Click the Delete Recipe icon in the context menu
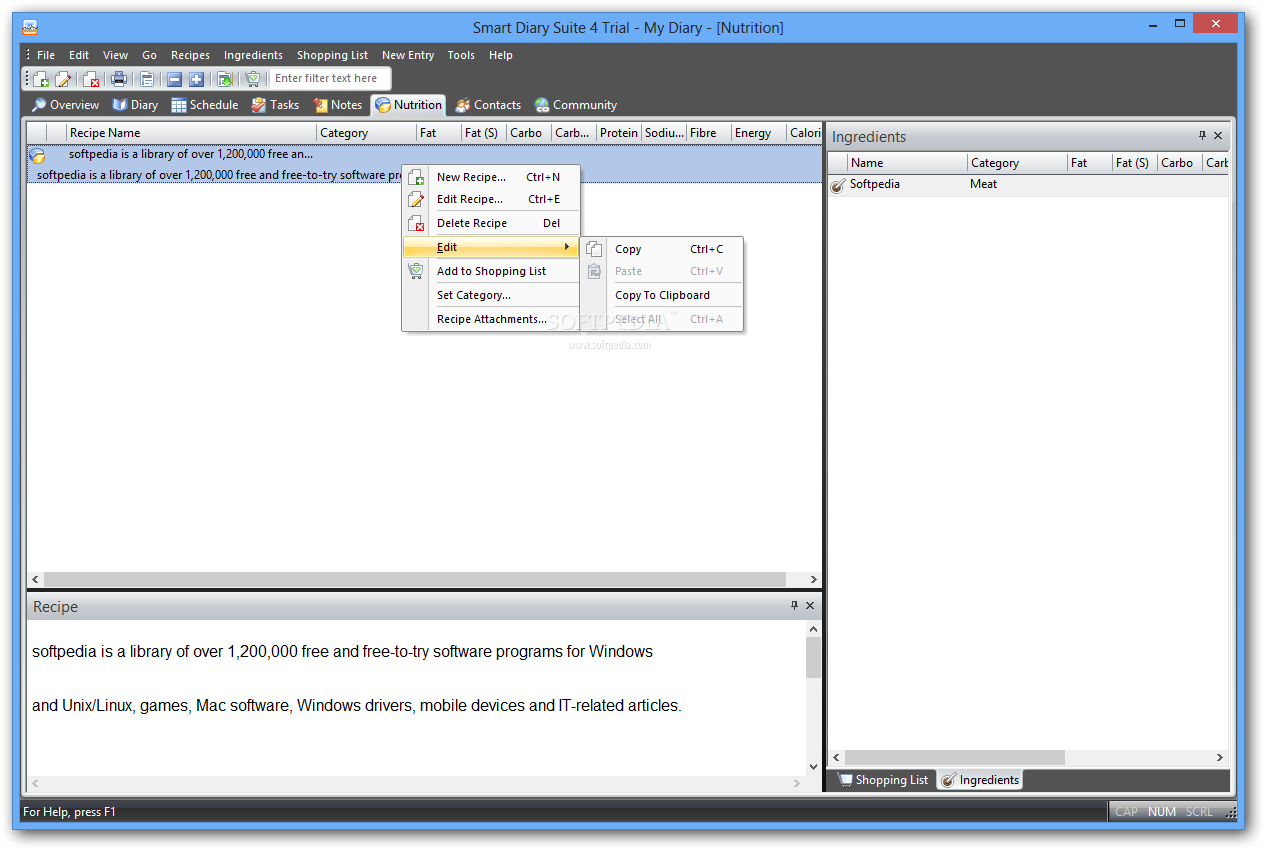 click(416, 223)
